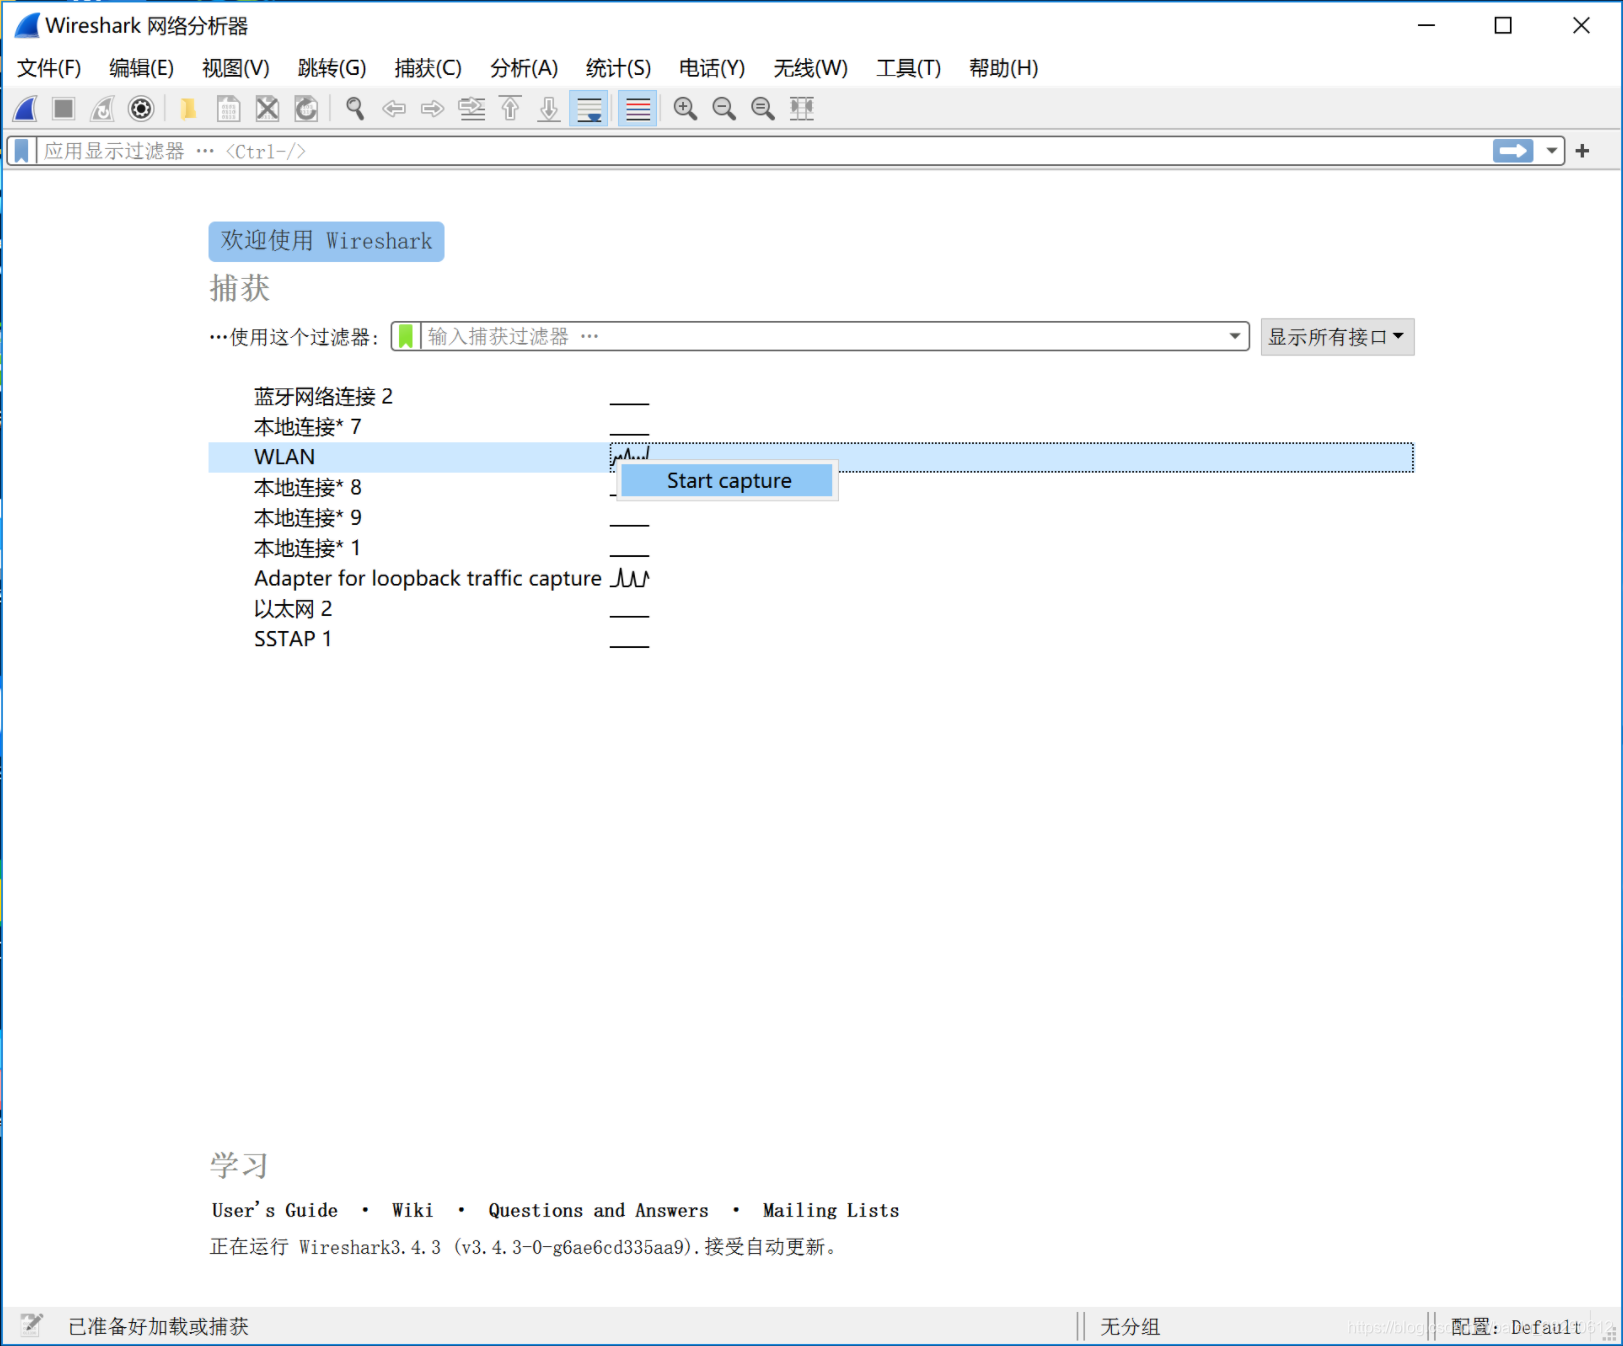Viewport: 1623px width, 1346px height.
Task: Click 欢迎使用 Wireshark banner button
Action: tap(326, 241)
